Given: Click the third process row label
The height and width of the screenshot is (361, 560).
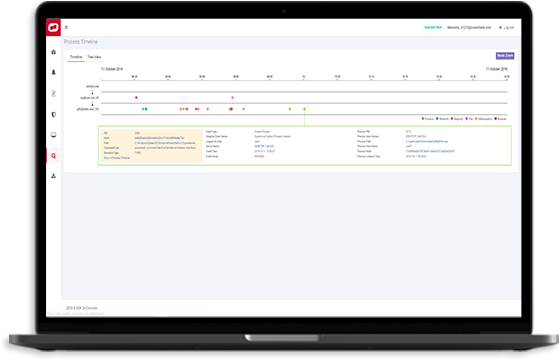Looking at the screenshot, I should pyautogui.click(x=88, y=109).
